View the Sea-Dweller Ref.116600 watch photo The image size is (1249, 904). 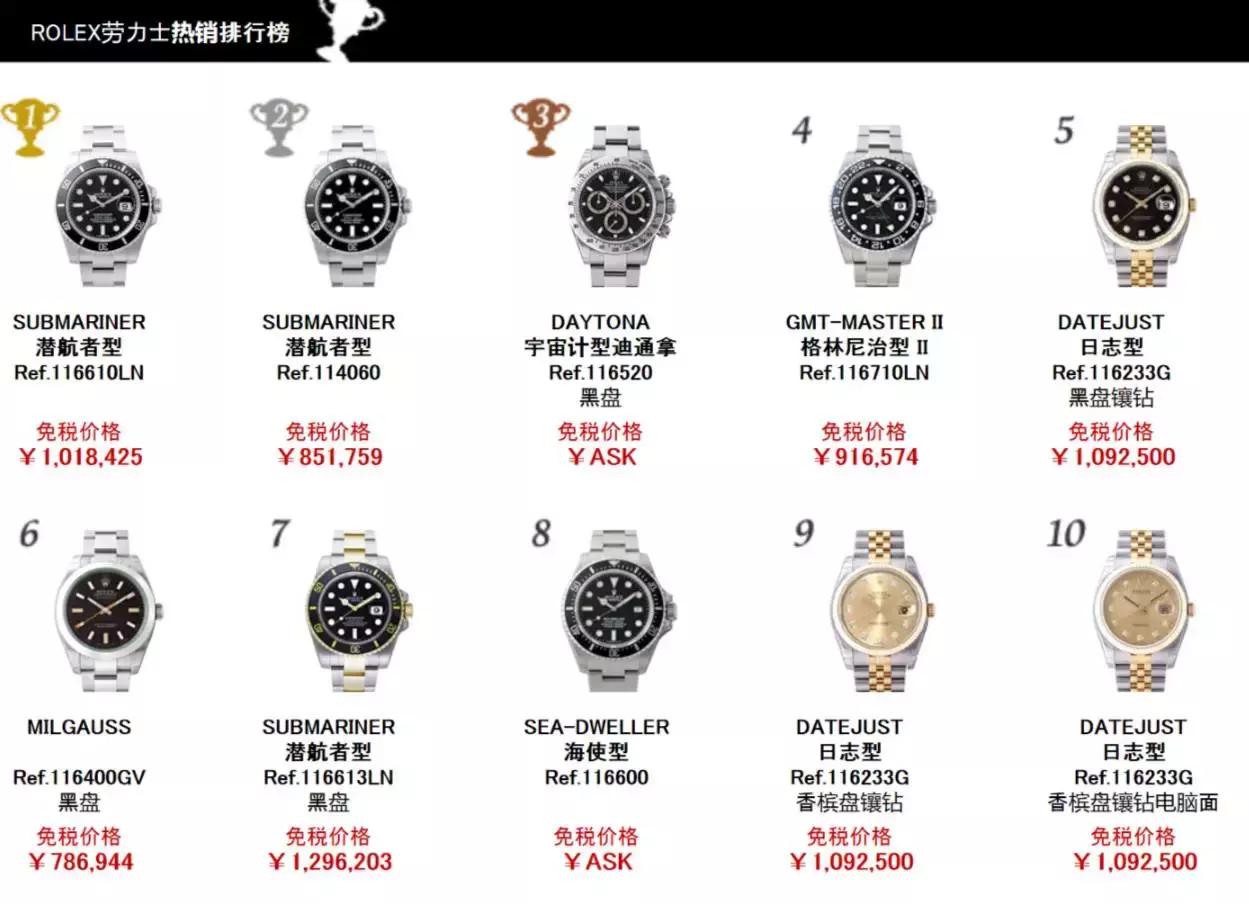click(x=620, y=612)
